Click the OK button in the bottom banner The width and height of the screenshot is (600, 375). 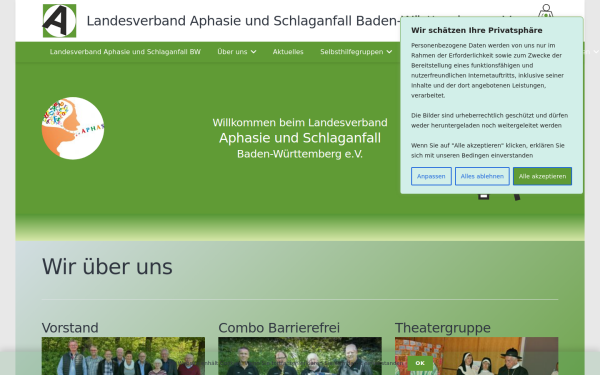(420, 363)
